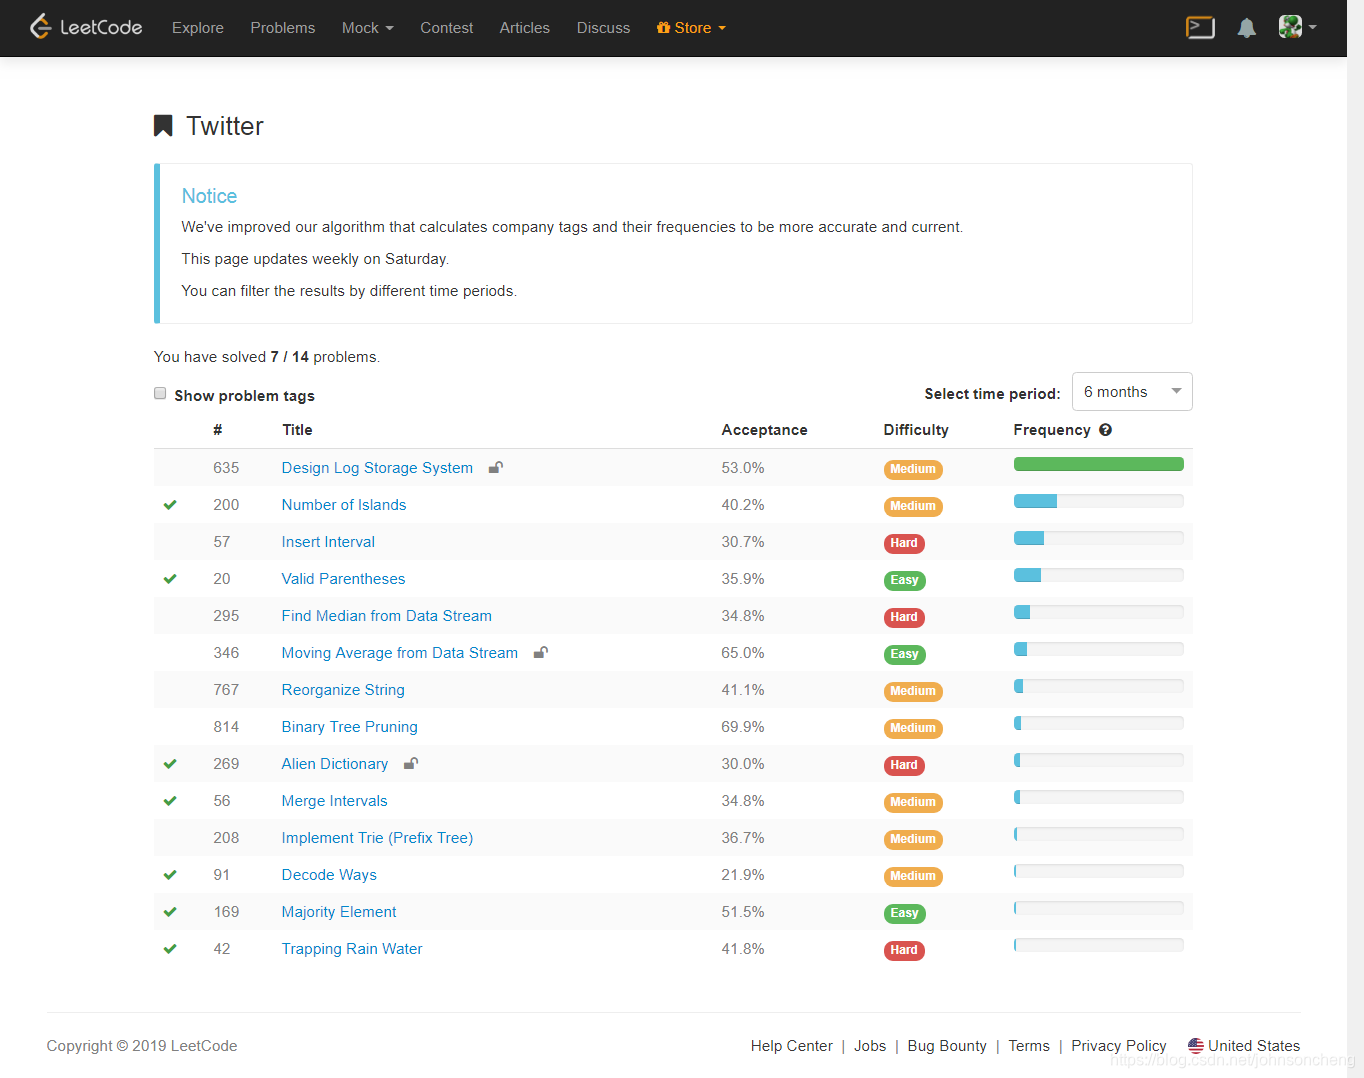Open the LeetCode logo home link
Screen dimensions: 1364x1078
pos(86,27)
